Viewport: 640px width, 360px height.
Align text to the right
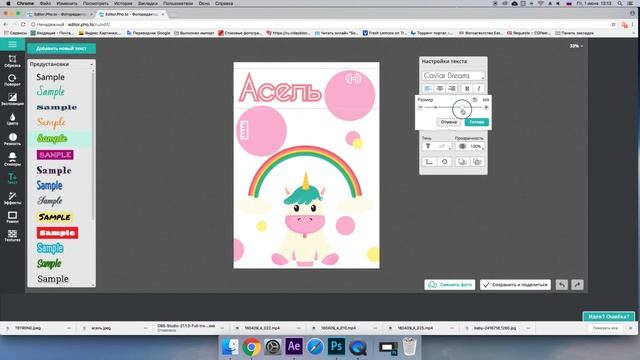tap(451, 88)
